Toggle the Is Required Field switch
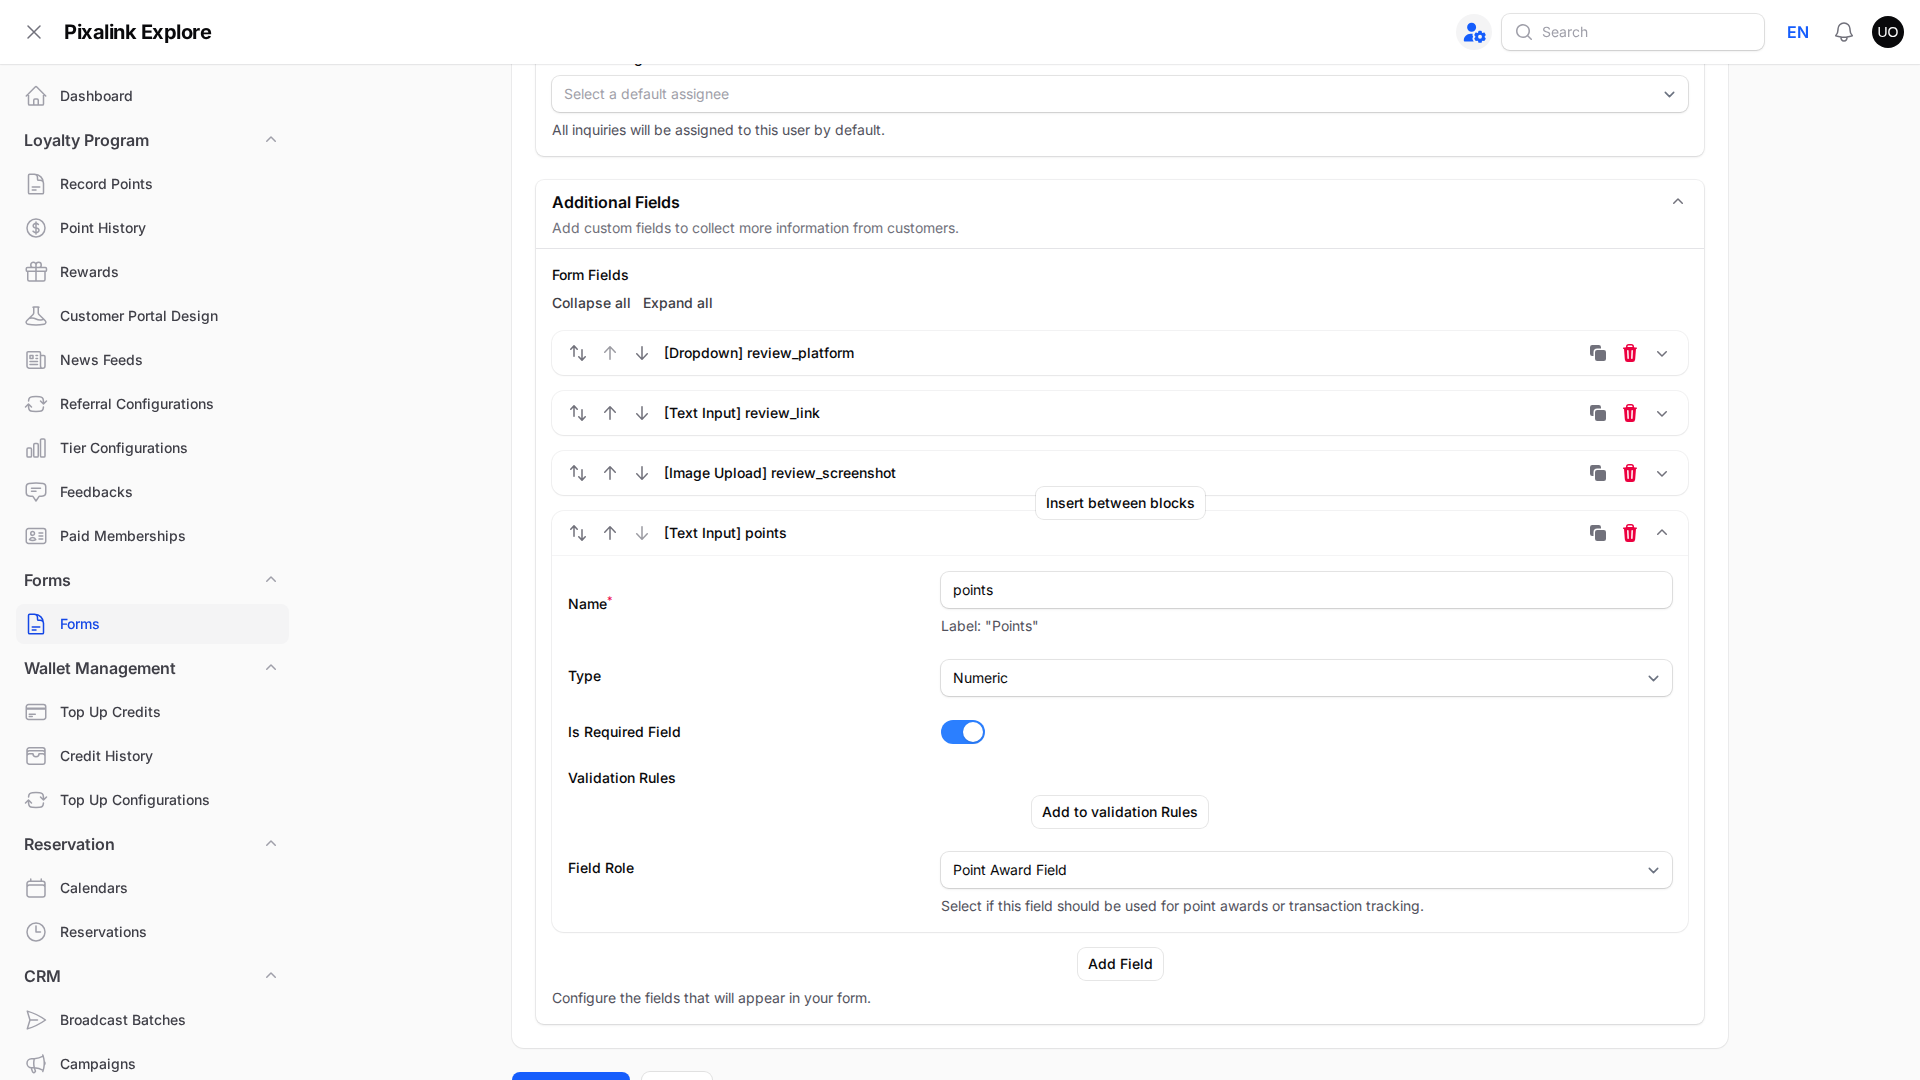The image size is (1920, 1080). (963, 732)
